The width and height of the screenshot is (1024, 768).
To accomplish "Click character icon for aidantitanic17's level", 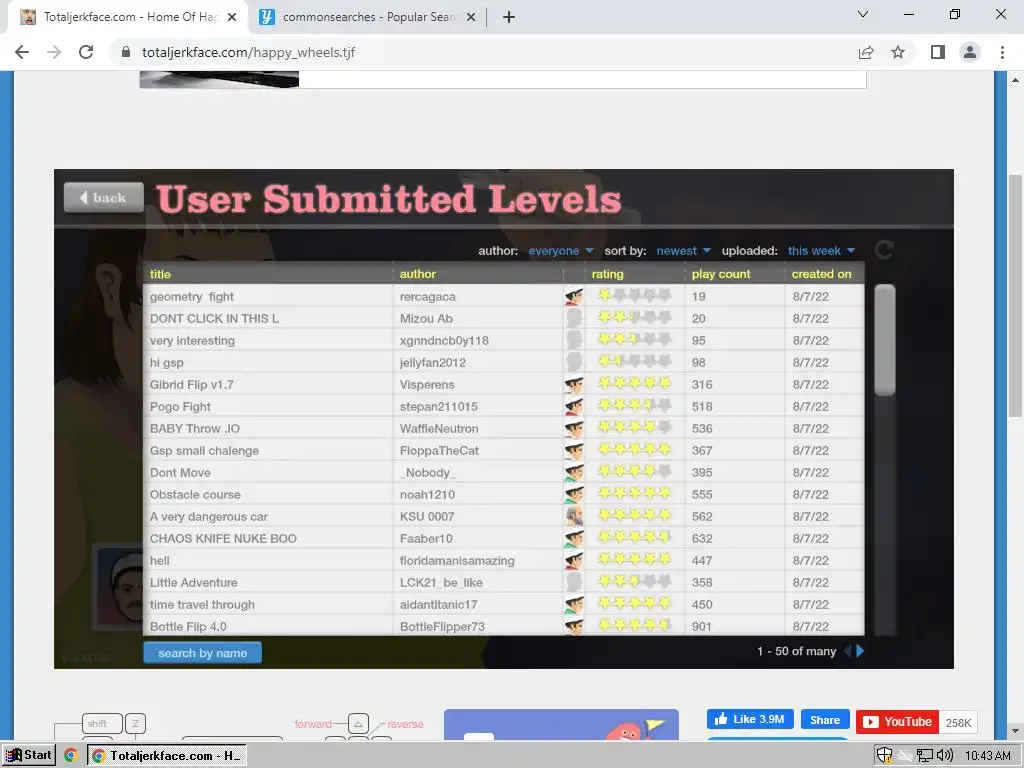I will (574, 604).
